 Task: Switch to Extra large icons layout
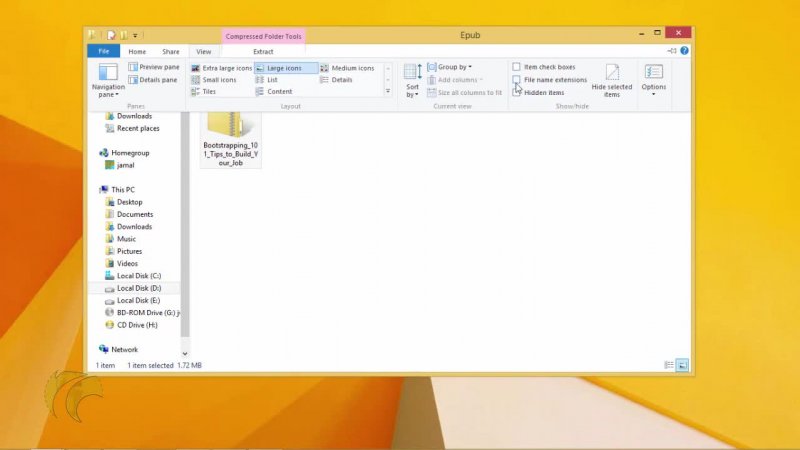click(x=222, y=68)
